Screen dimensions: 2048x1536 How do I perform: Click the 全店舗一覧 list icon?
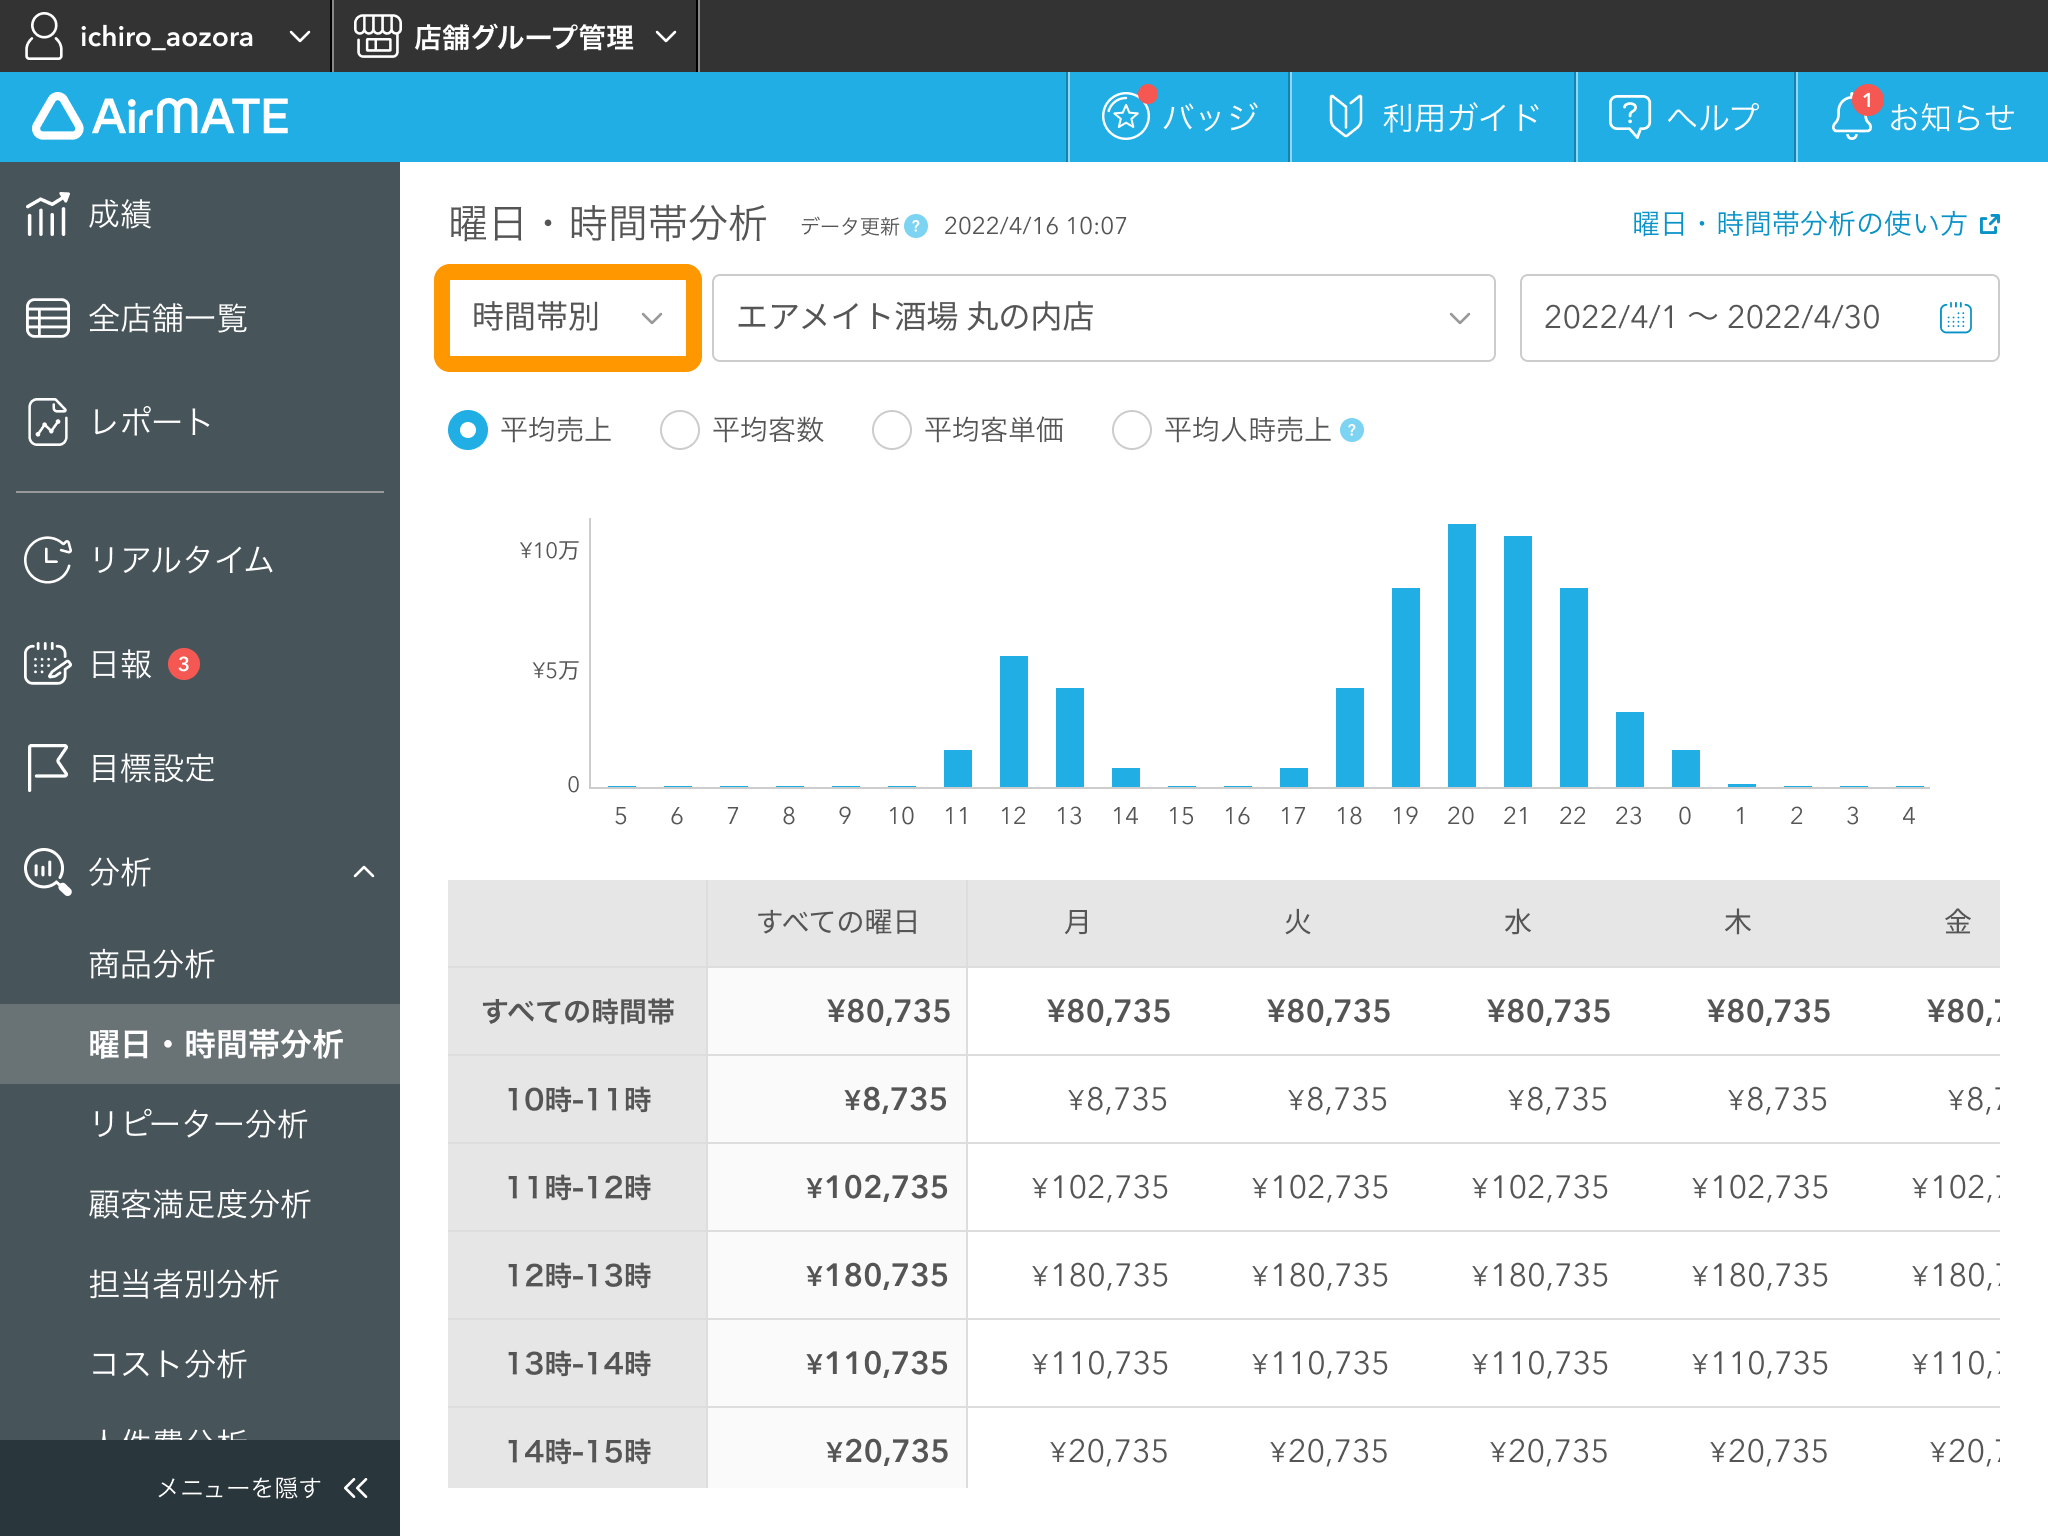(47, 318)
